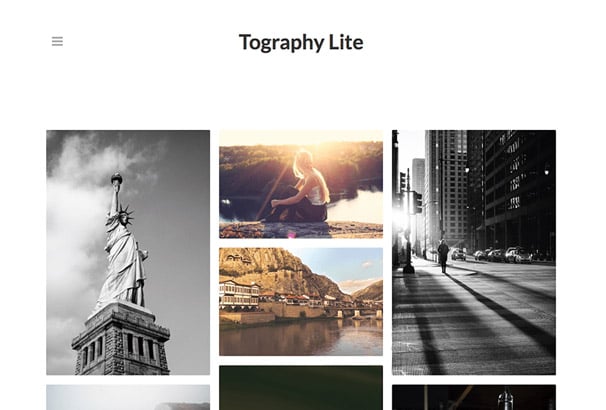606x410 pixels.
Task: Toggle the site menu button
Action: point(57,41)
